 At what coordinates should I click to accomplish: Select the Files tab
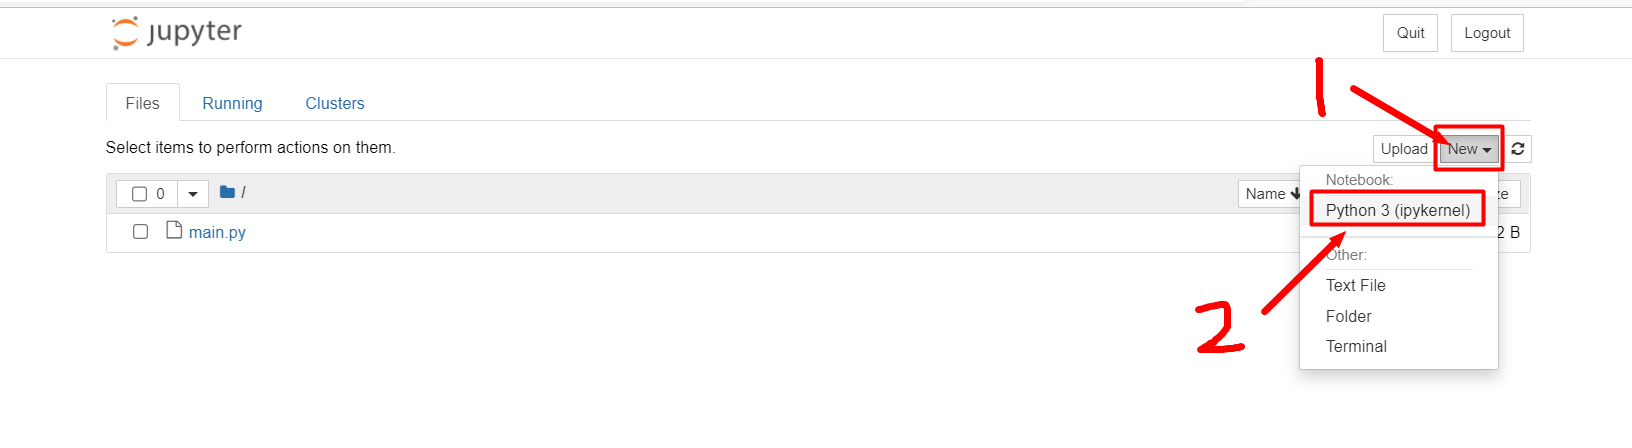click(x=142, y=103)
